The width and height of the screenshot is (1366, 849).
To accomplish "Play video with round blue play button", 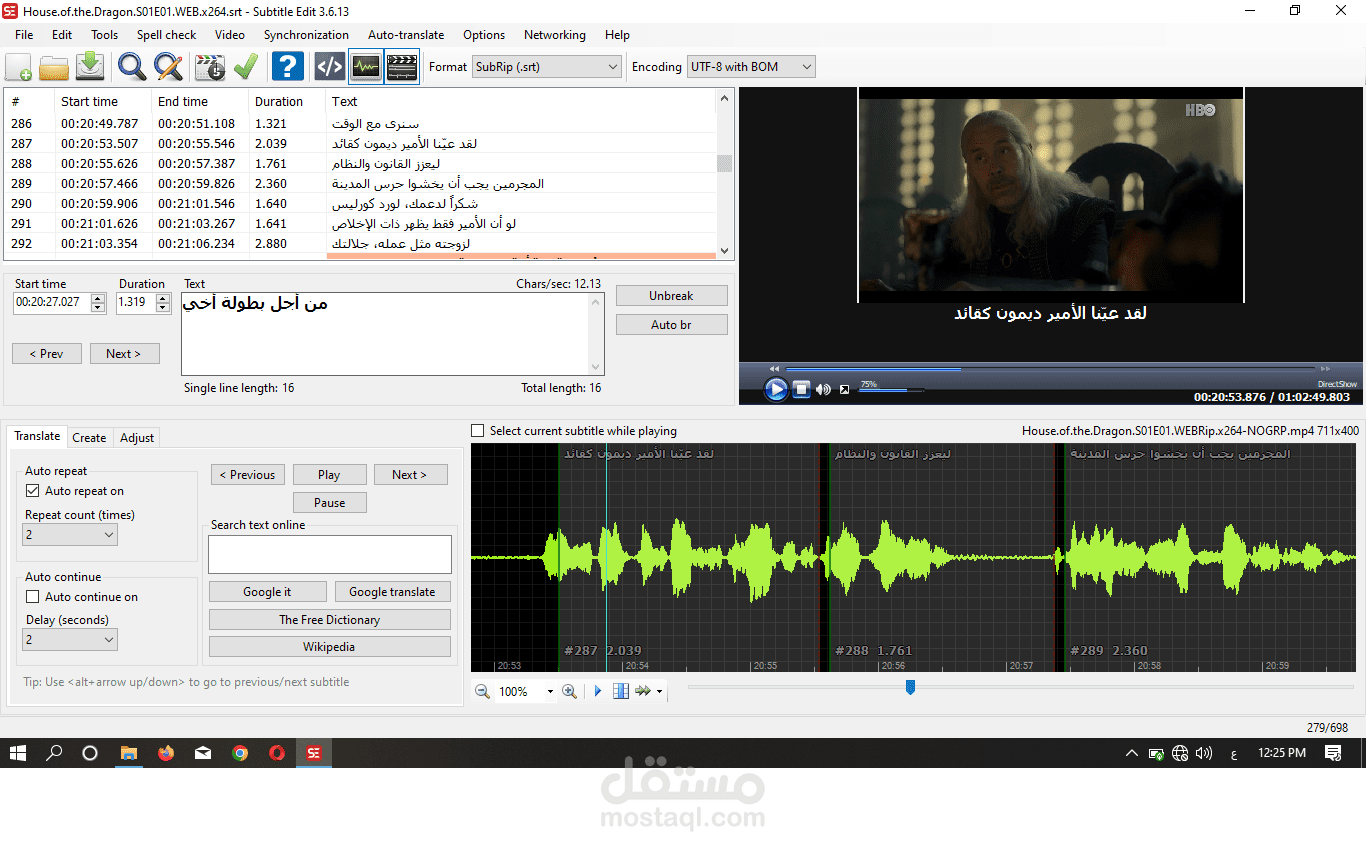I will [776, 389].
